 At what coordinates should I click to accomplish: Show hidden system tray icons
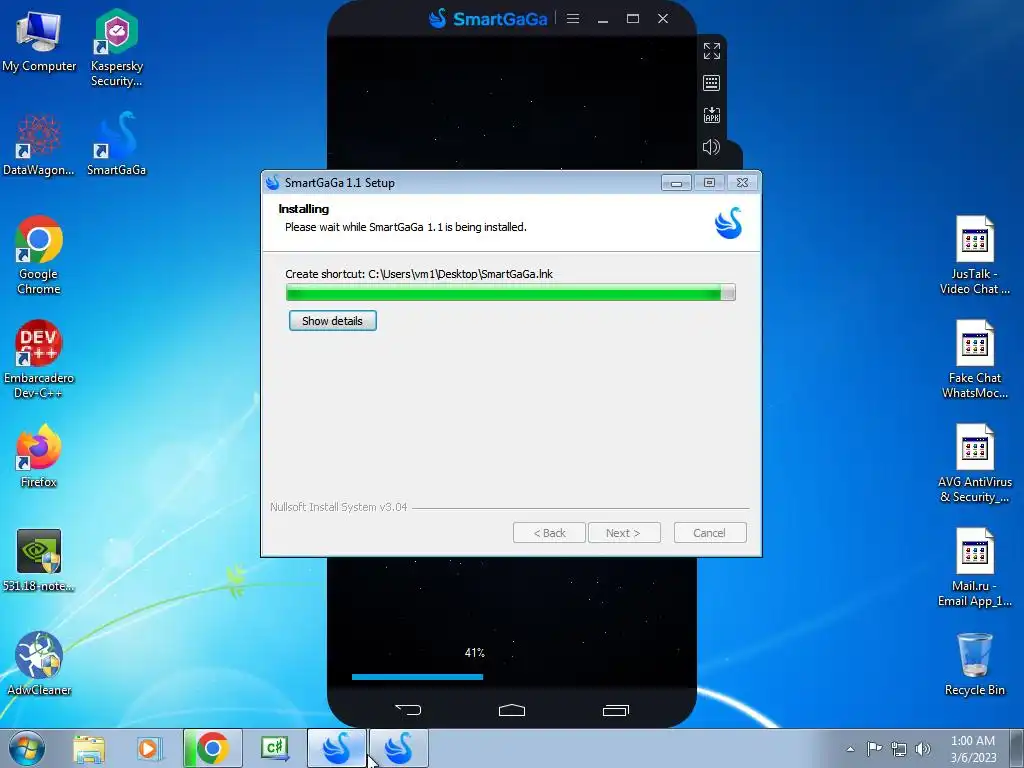(850, 749)
